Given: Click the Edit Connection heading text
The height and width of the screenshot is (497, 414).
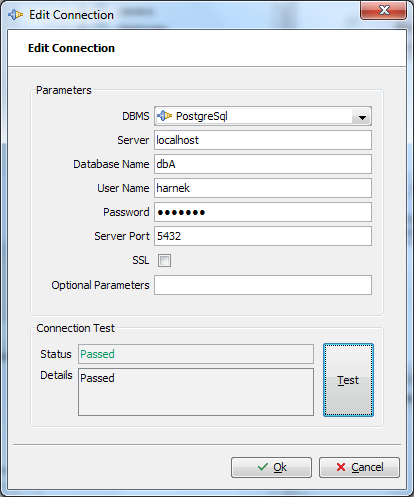Looking at the screenshot, I should pyautogui.click(x=71, y=48).
